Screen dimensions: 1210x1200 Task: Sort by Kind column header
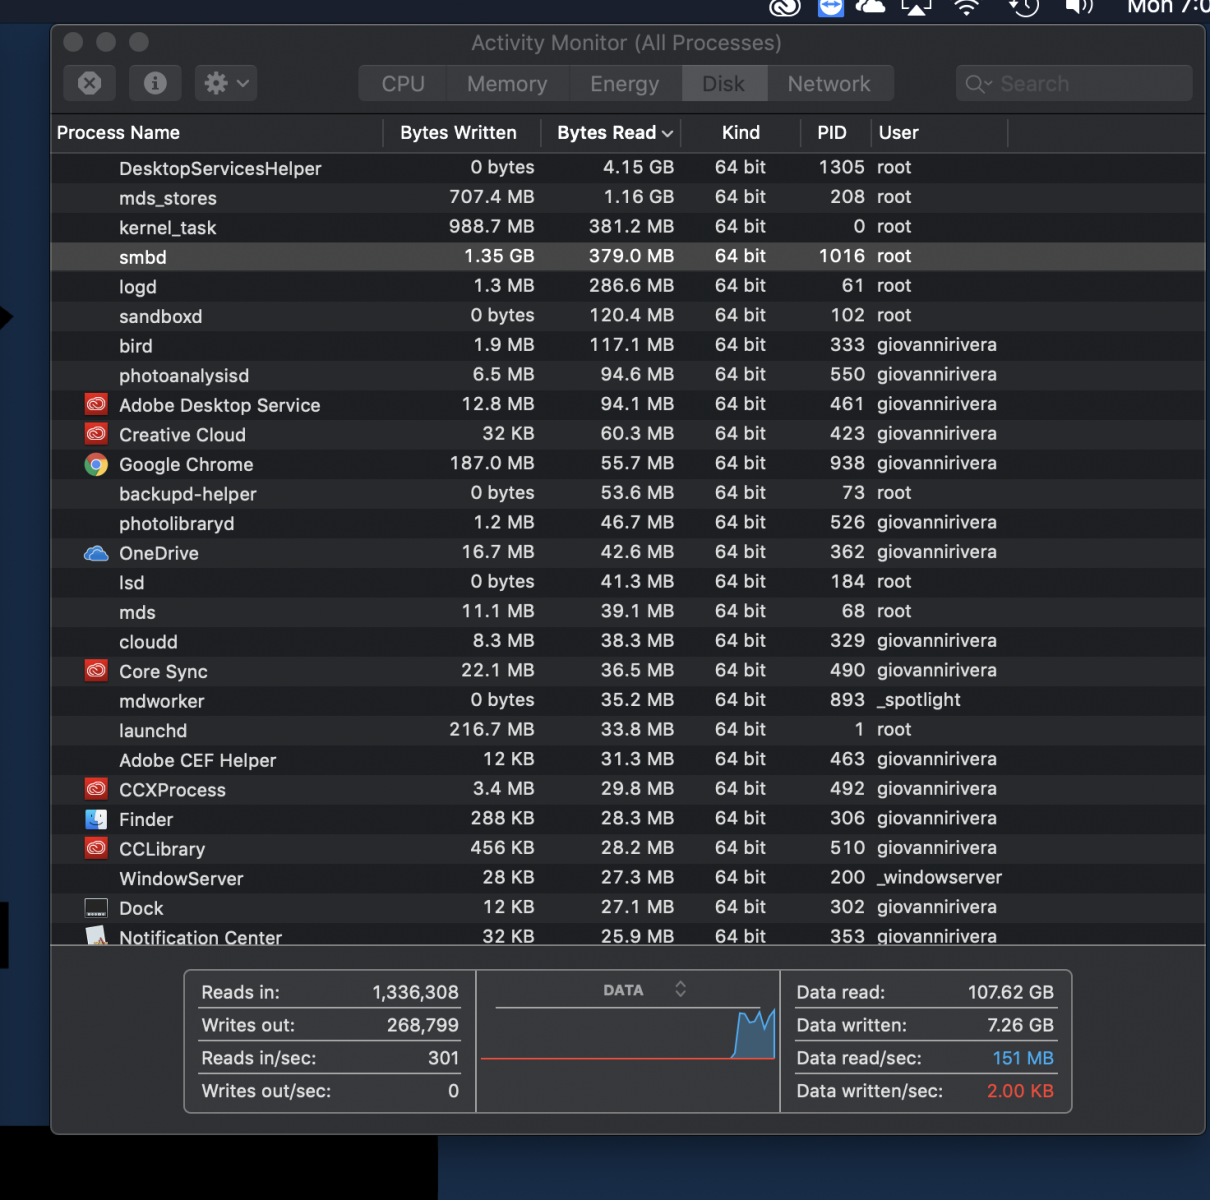pos(741,133)
